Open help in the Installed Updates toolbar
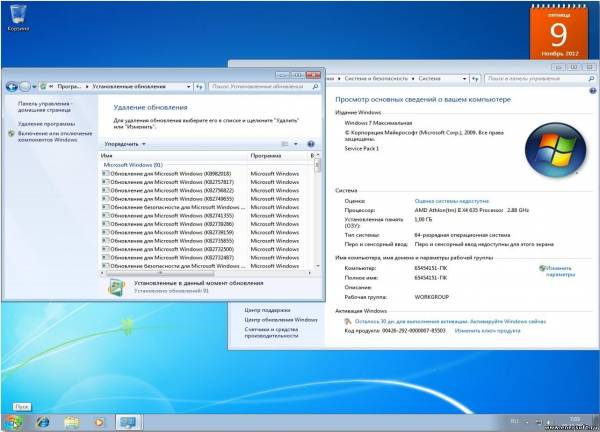Viewport: 600px width, 432px height. 311,144
